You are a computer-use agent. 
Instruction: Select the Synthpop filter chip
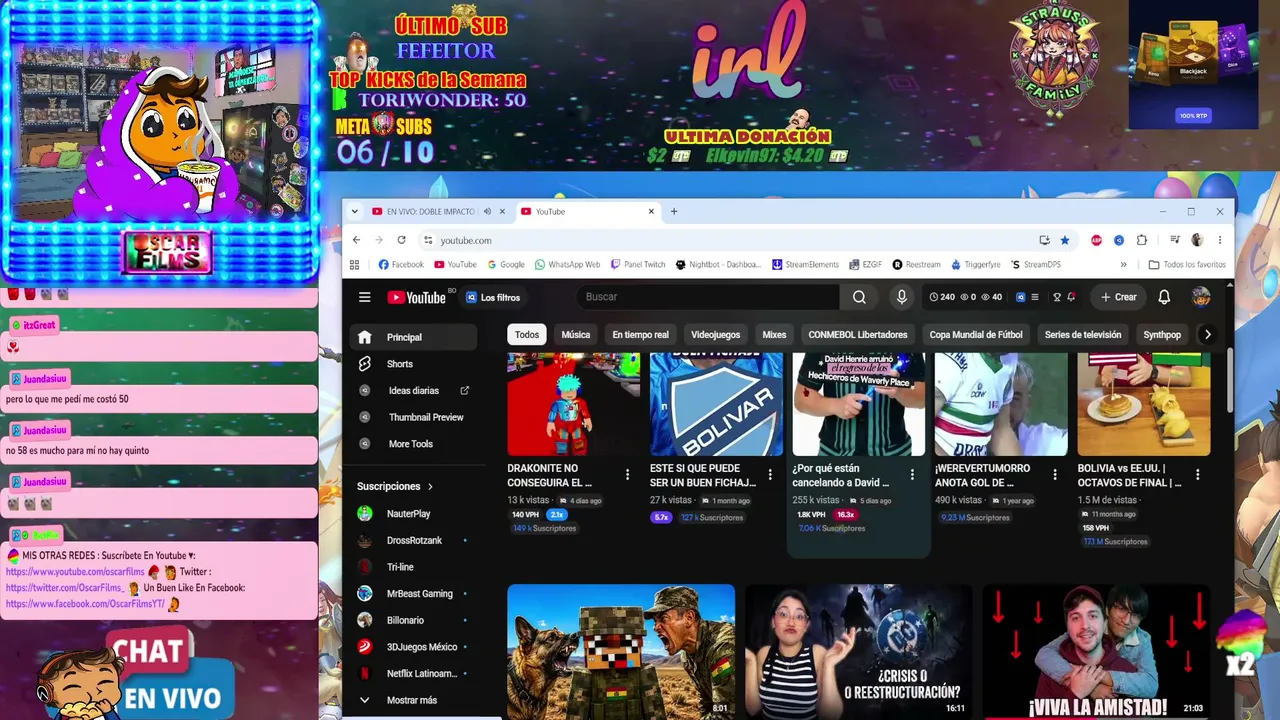1162,335
